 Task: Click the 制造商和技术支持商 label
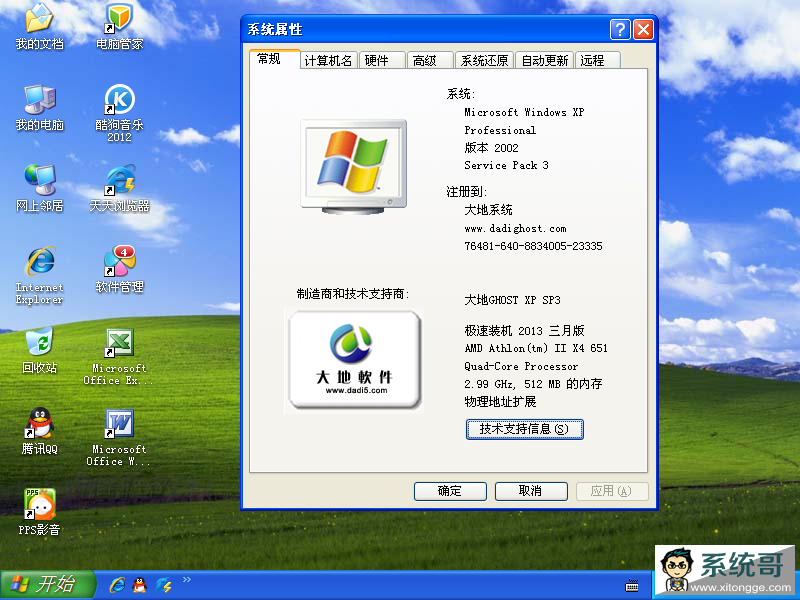tap(353, 294)
